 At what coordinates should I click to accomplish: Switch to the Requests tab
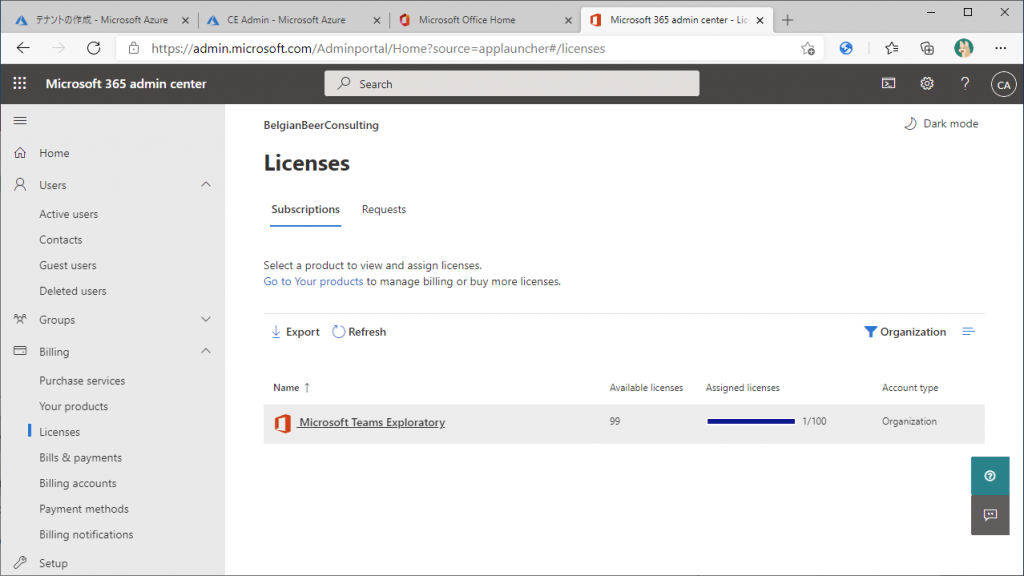coord(384,209)
